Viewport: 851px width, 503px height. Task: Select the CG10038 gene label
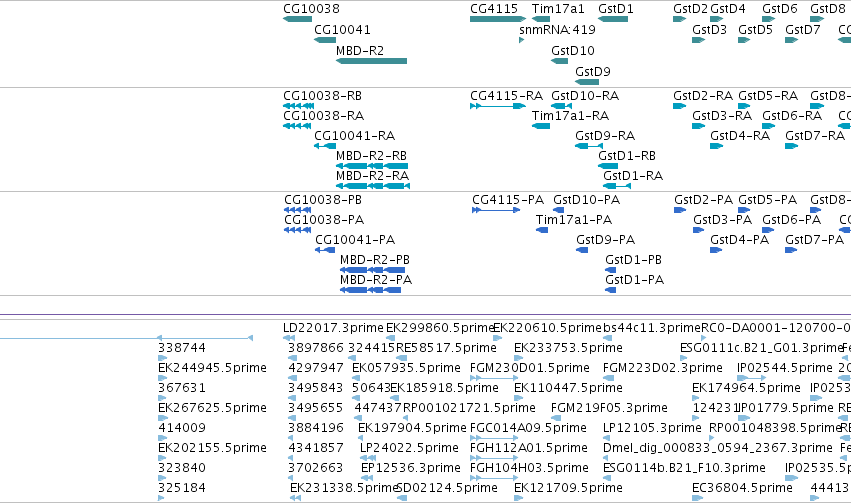point(312,9)
